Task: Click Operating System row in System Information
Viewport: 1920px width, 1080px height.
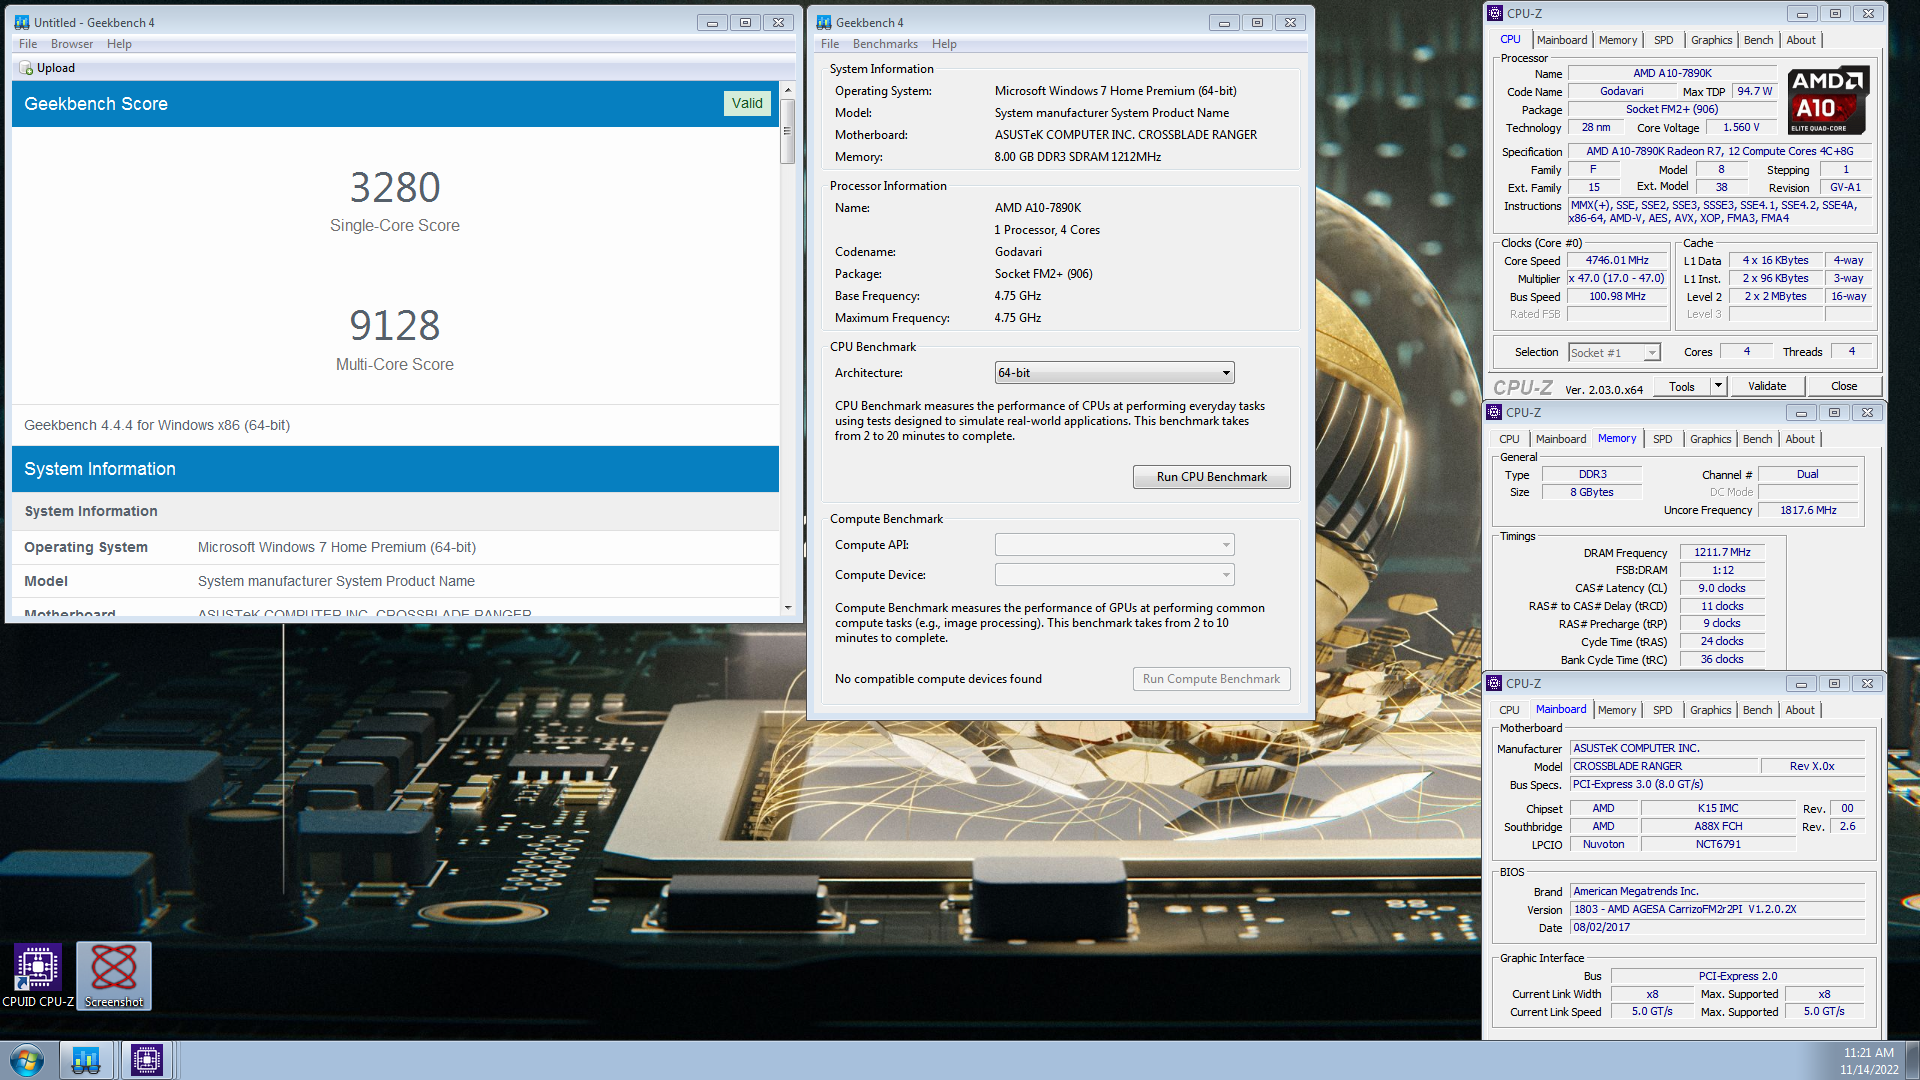Action: pyautogui.click(x=395, y=547)
